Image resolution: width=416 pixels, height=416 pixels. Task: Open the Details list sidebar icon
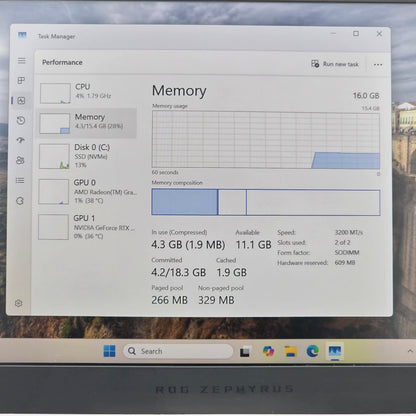coord(20,180)
